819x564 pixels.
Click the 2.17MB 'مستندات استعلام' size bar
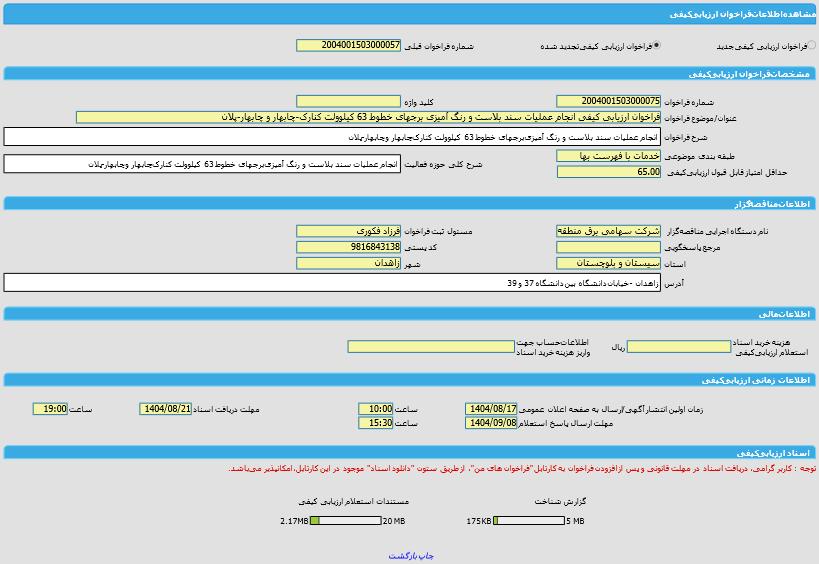click(345, 521)
